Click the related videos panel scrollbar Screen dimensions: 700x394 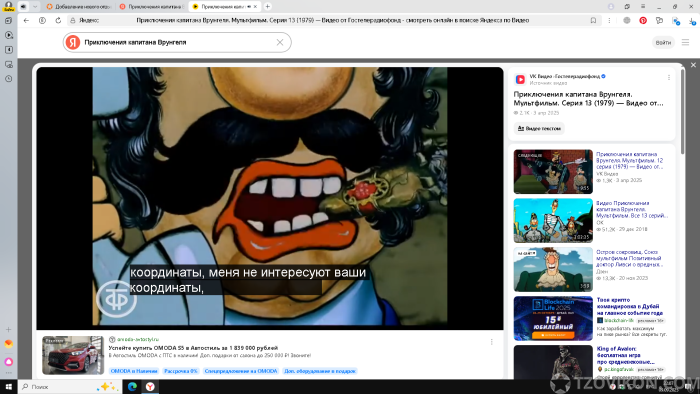coord(682,112)
